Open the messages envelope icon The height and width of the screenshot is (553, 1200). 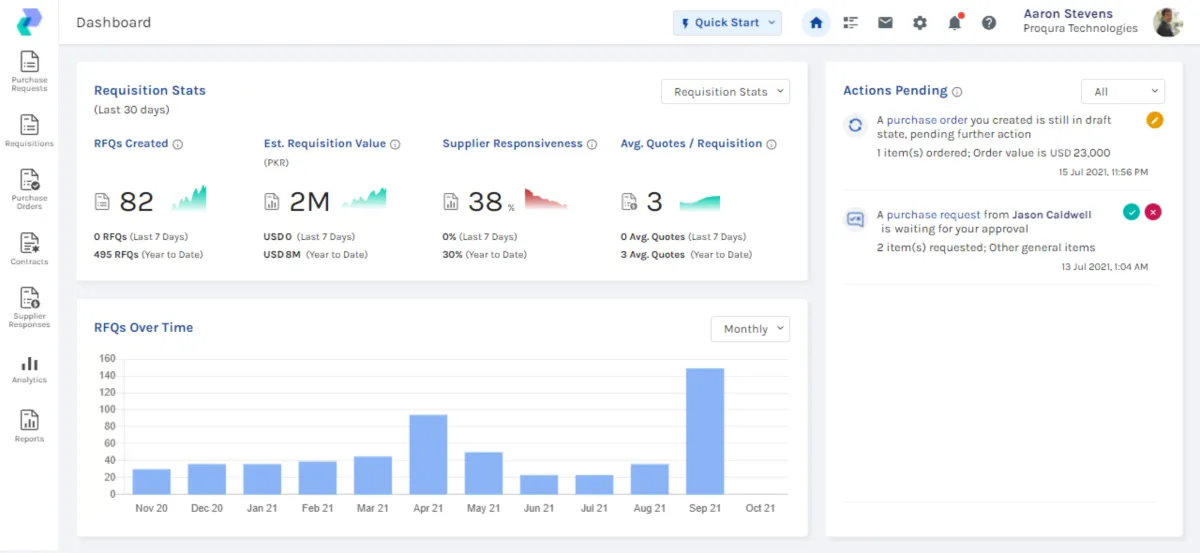(885, 23)
